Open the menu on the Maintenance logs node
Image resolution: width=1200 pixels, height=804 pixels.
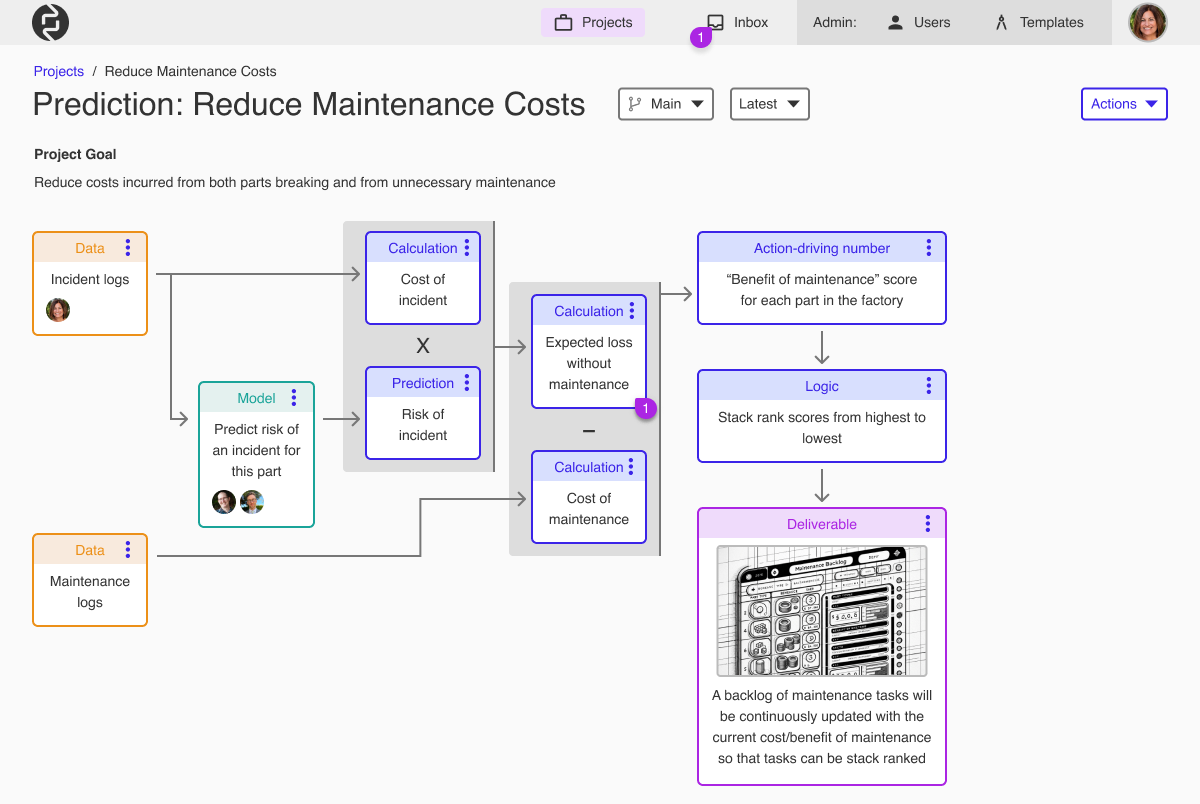tap(127, 549)
